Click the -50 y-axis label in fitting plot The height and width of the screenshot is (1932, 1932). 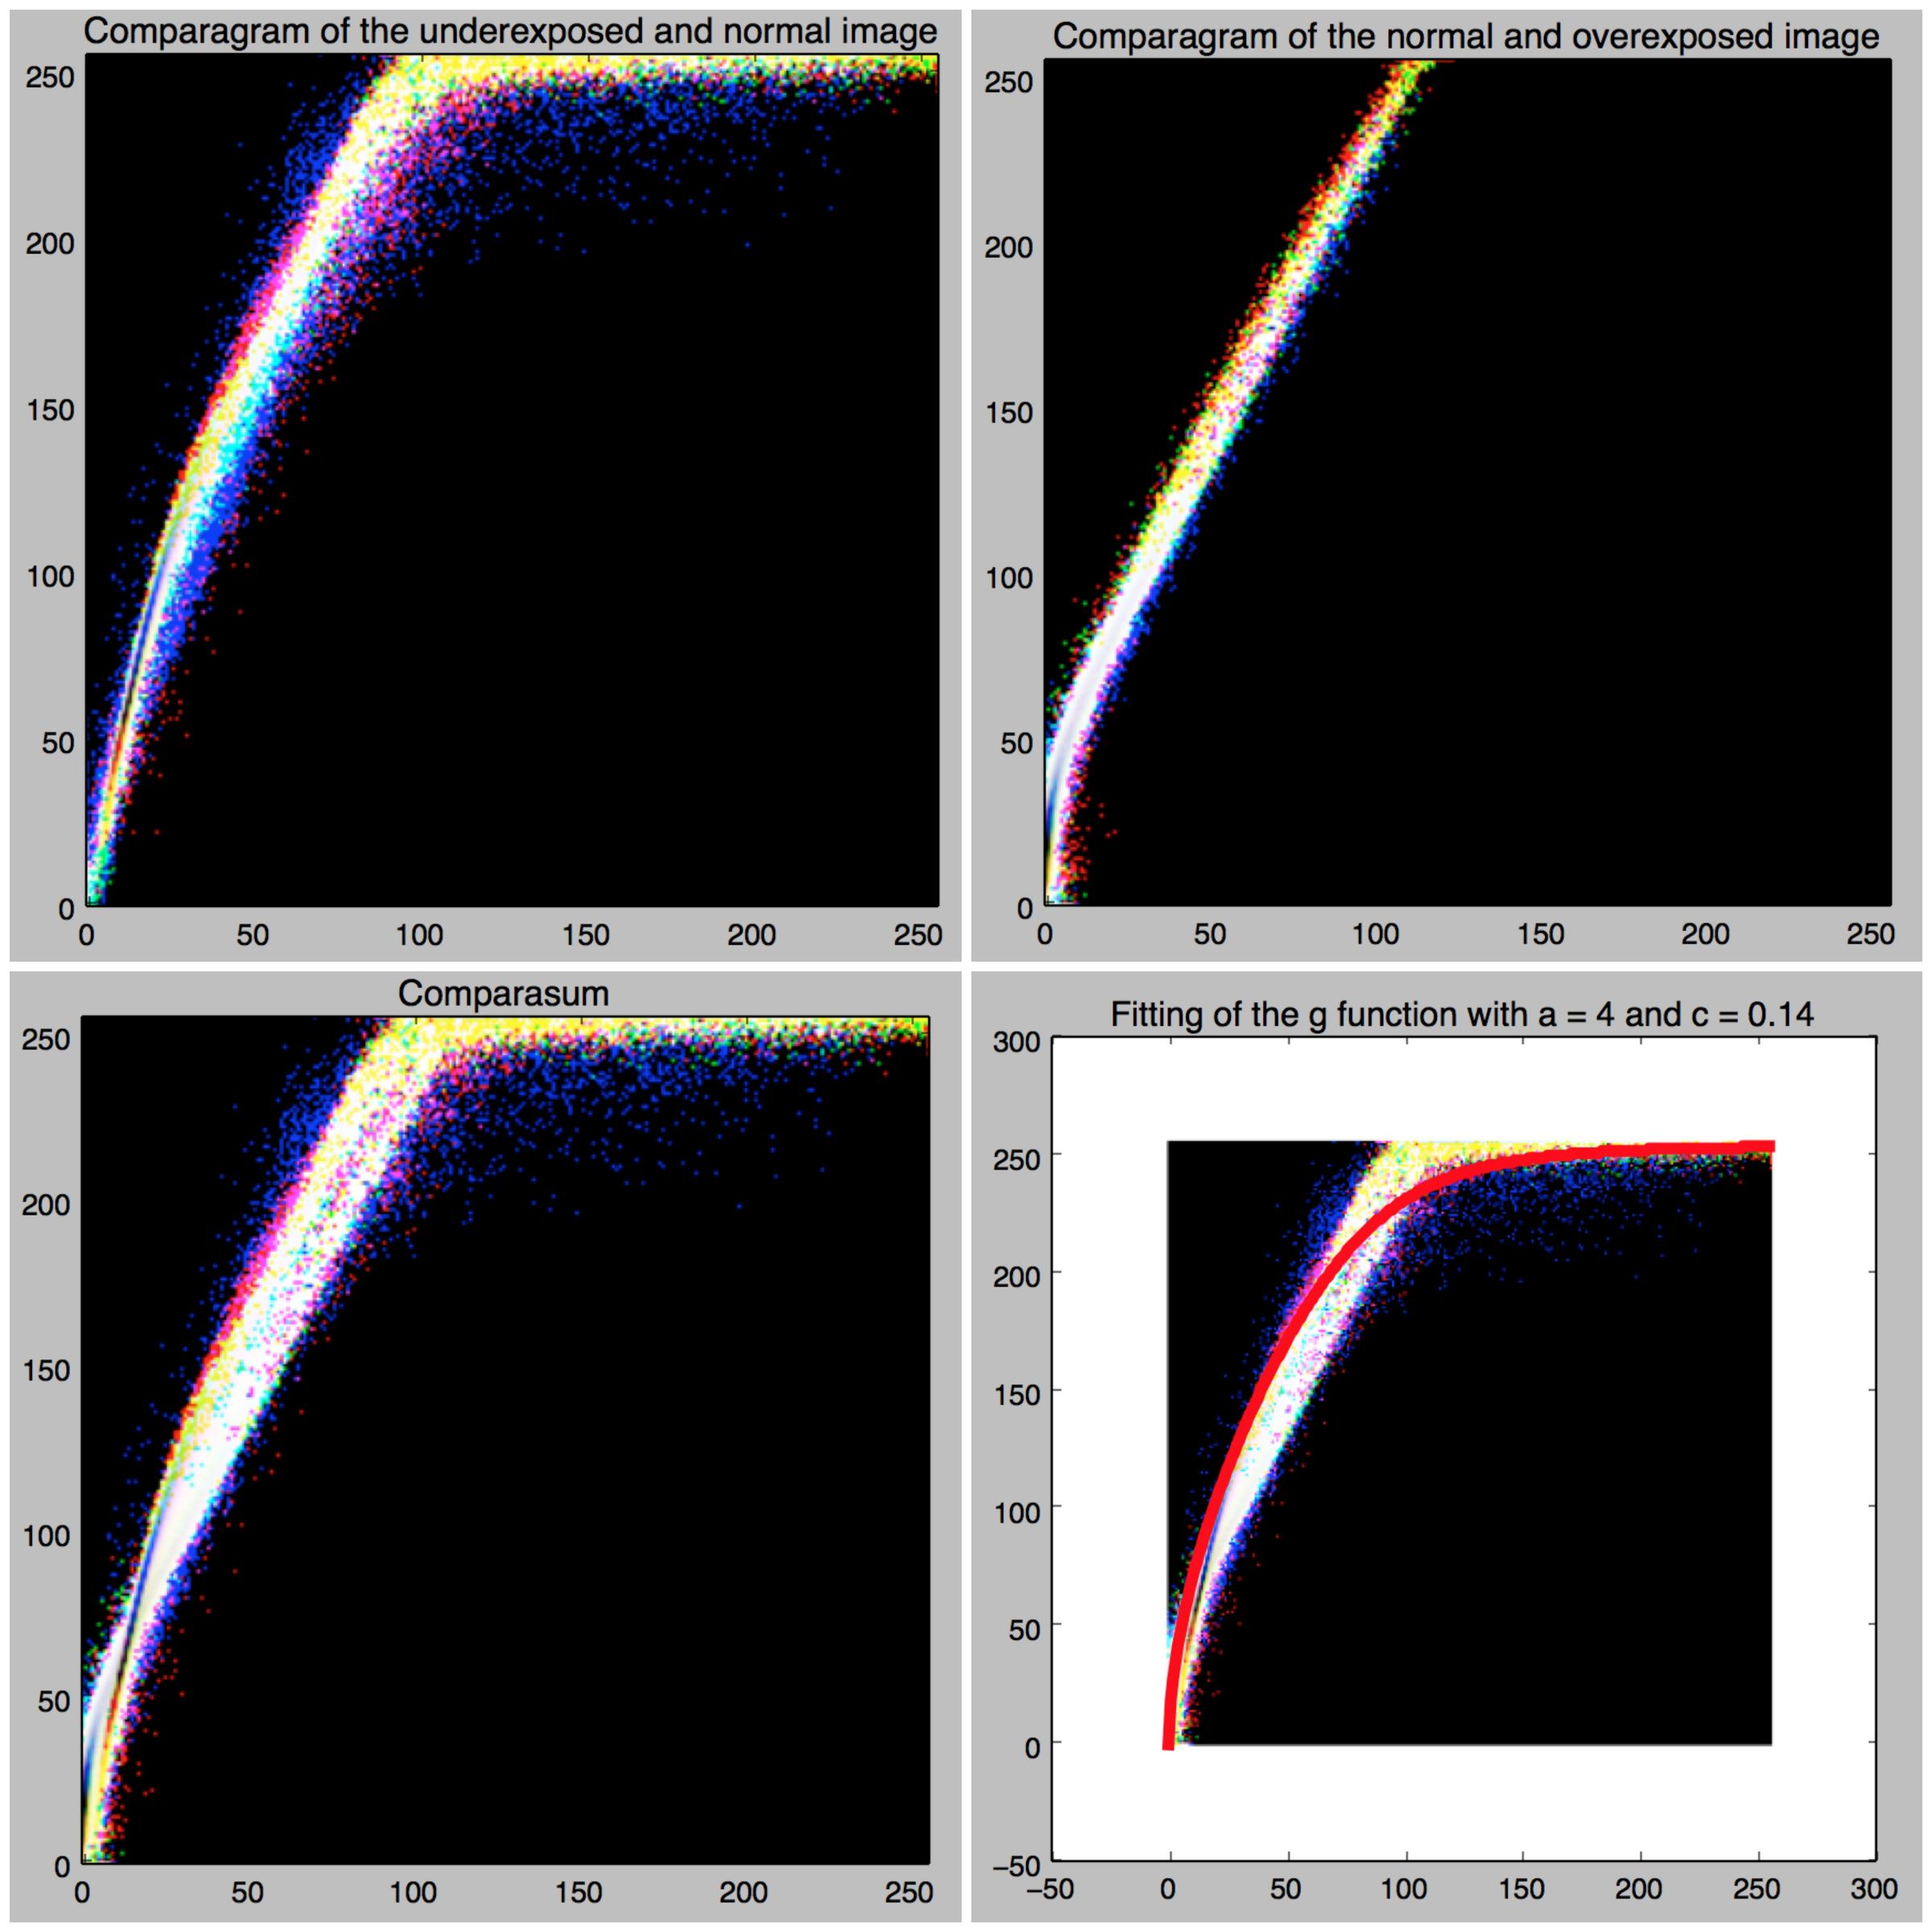click(1018, 1864)
